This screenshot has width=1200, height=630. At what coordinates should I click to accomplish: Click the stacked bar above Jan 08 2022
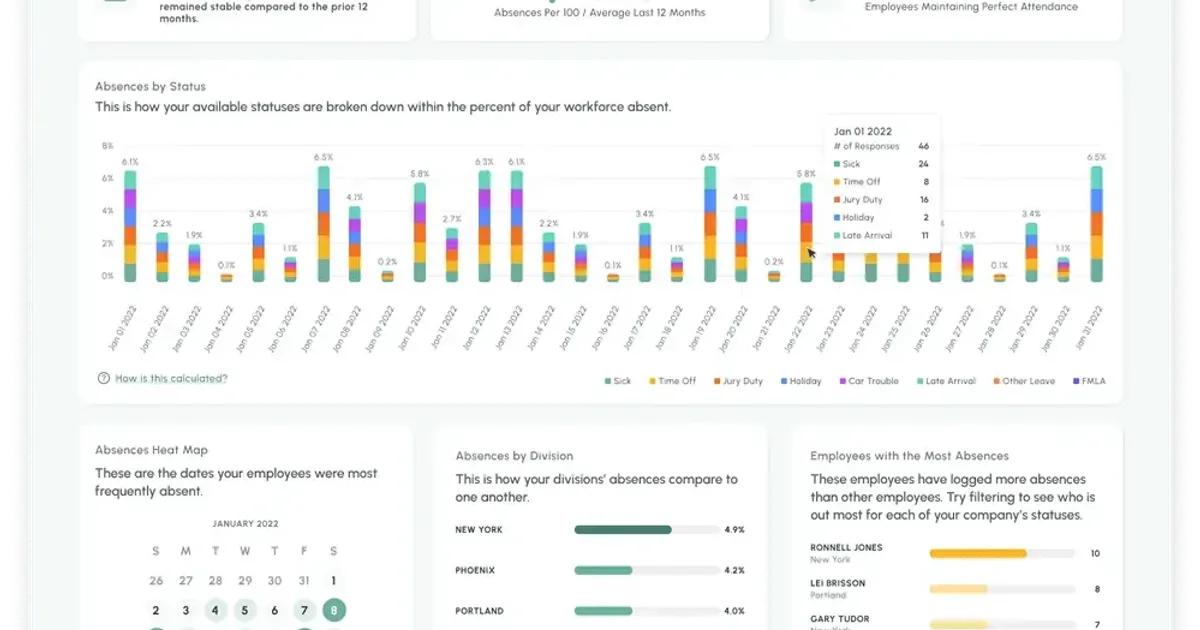[355, 245]
